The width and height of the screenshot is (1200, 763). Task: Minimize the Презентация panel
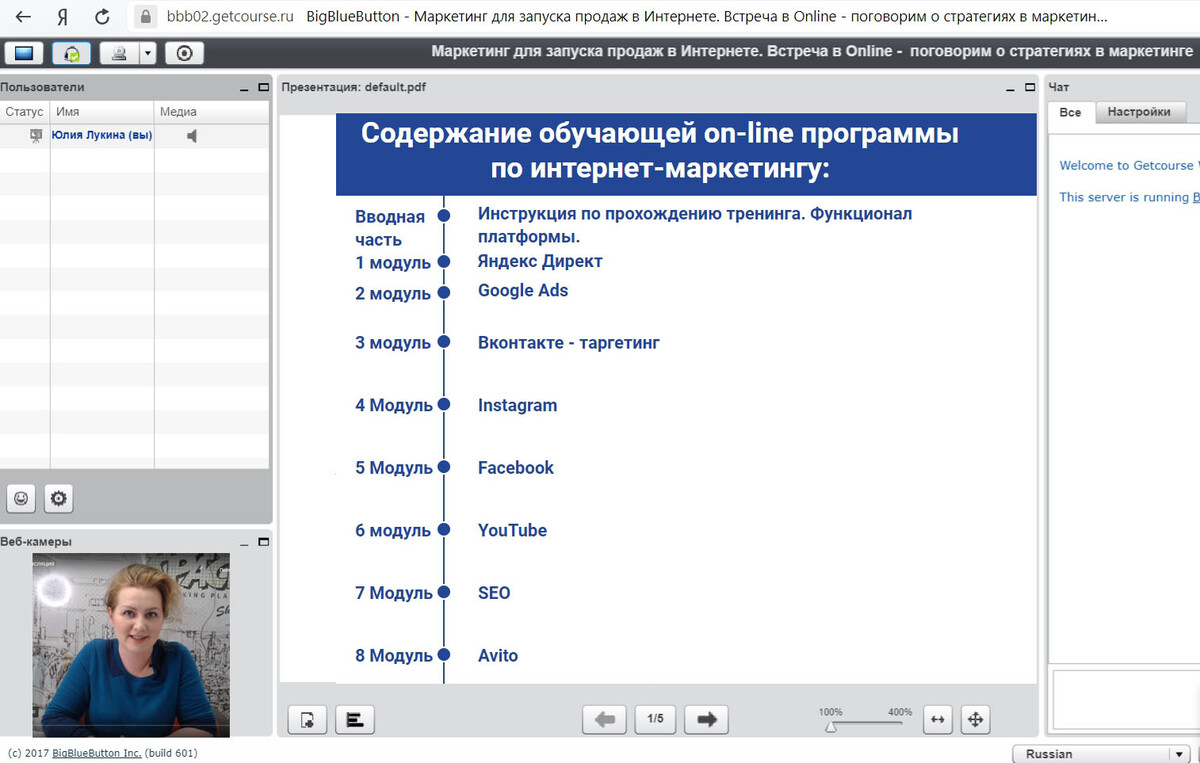tap(1012, 88)
